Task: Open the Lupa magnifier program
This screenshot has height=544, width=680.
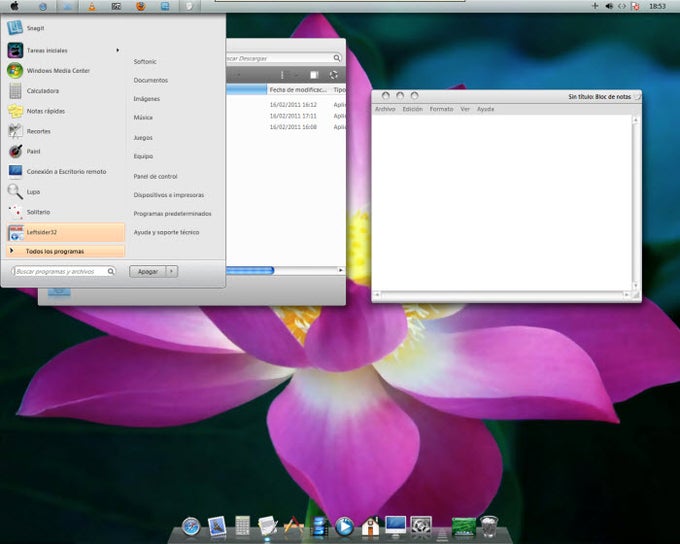Action: 33,191
